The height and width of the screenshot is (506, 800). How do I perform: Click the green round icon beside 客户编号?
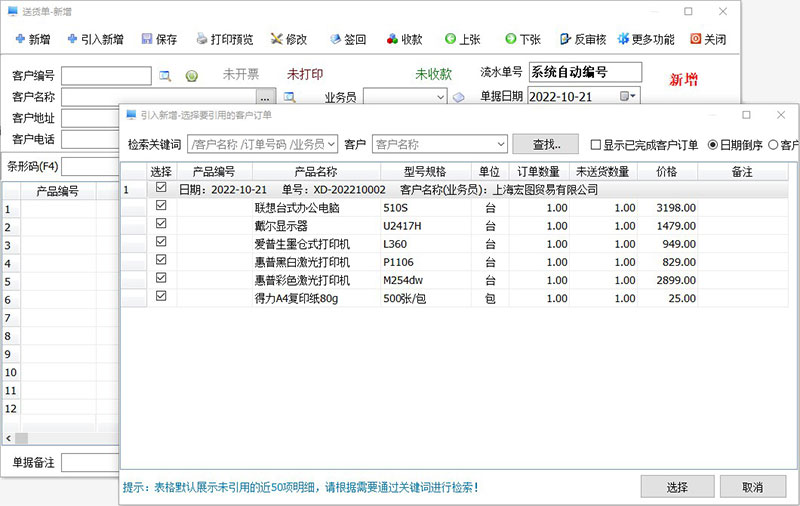pos(191,76)
